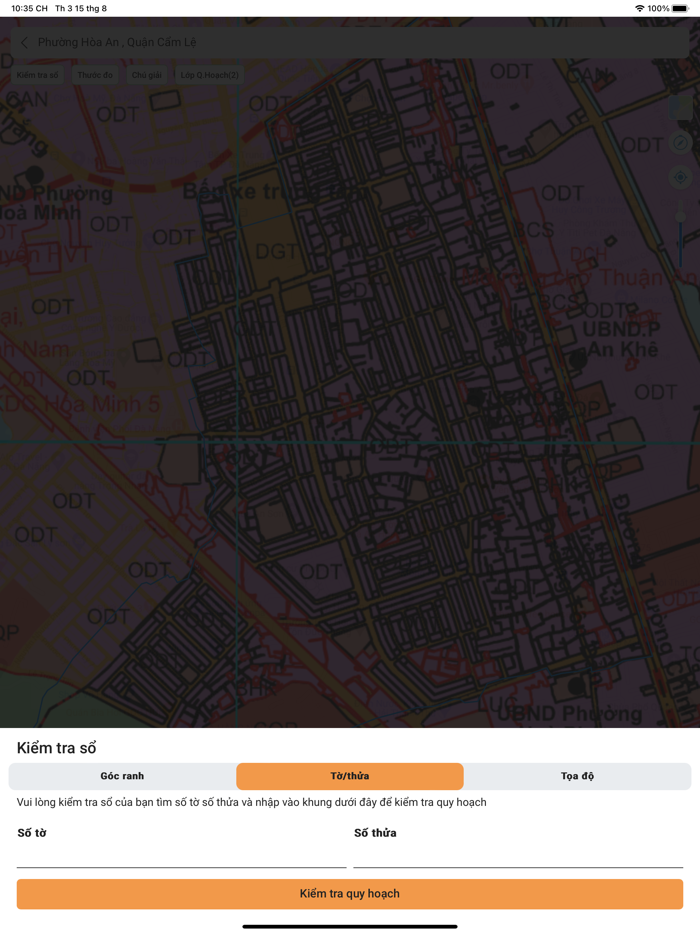Open the Chú giải legend chip
Image resolution: width=700 pixels, height=934 pixels.
[x=147, y=75]
